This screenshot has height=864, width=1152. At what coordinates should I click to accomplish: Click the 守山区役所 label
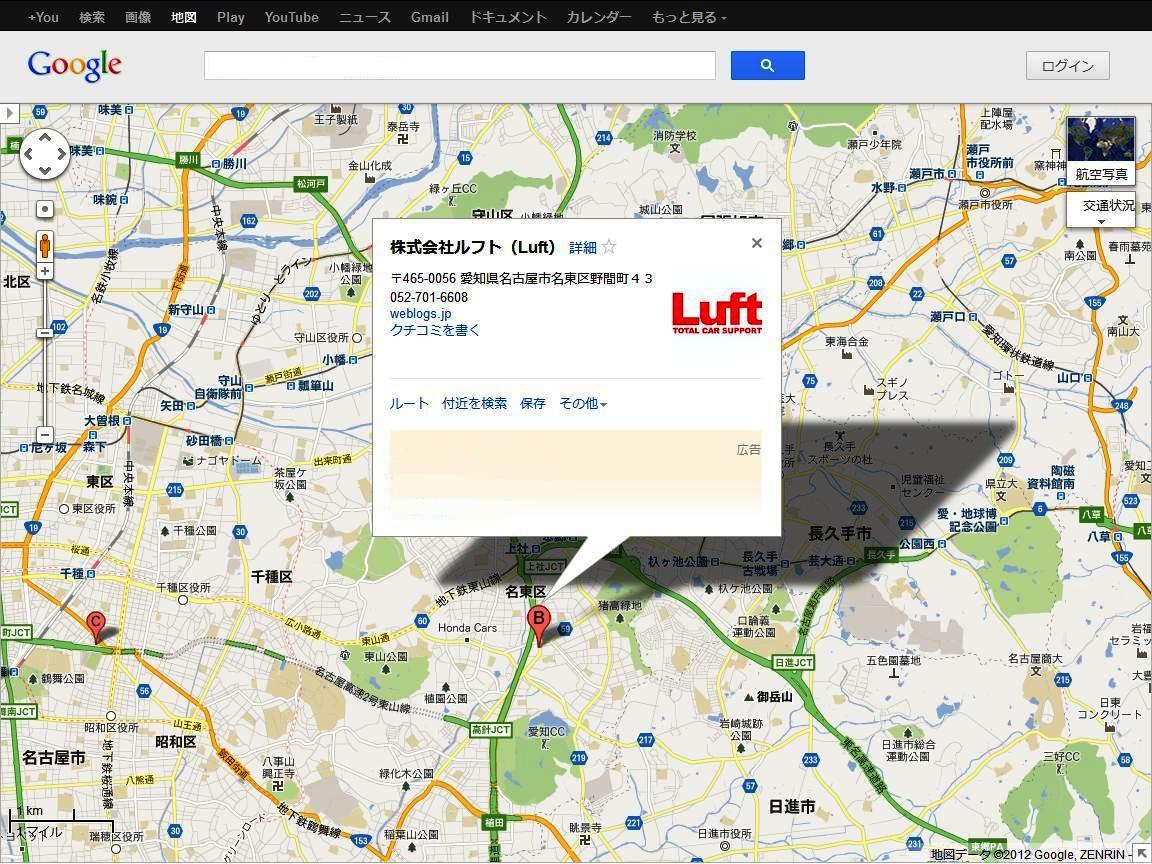click(321, 338)
